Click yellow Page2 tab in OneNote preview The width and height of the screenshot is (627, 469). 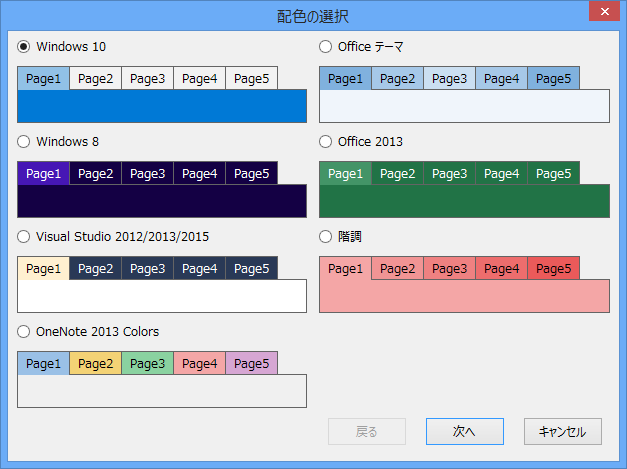click(96, 364)
